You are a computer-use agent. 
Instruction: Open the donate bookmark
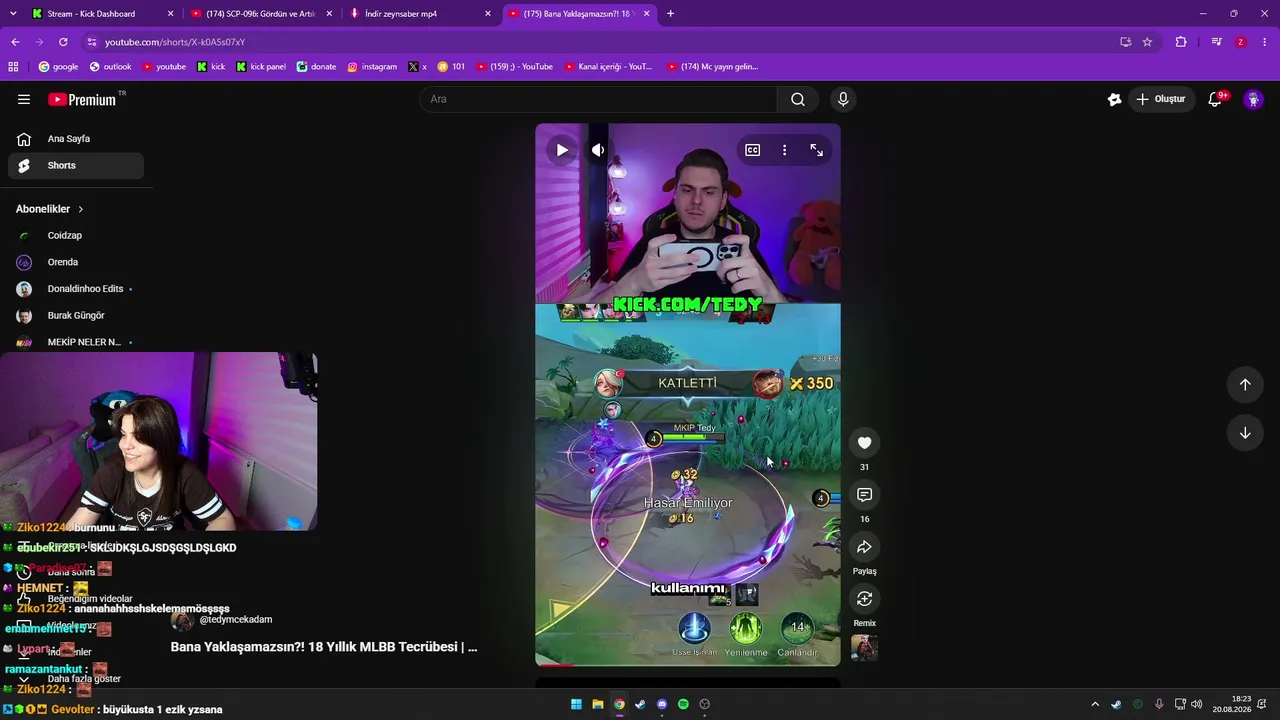316,67
